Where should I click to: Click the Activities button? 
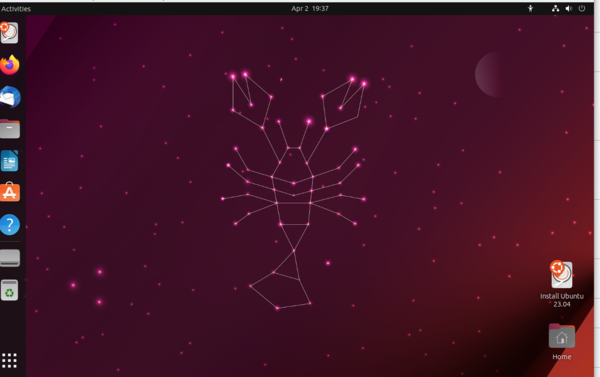click(16, 8)
